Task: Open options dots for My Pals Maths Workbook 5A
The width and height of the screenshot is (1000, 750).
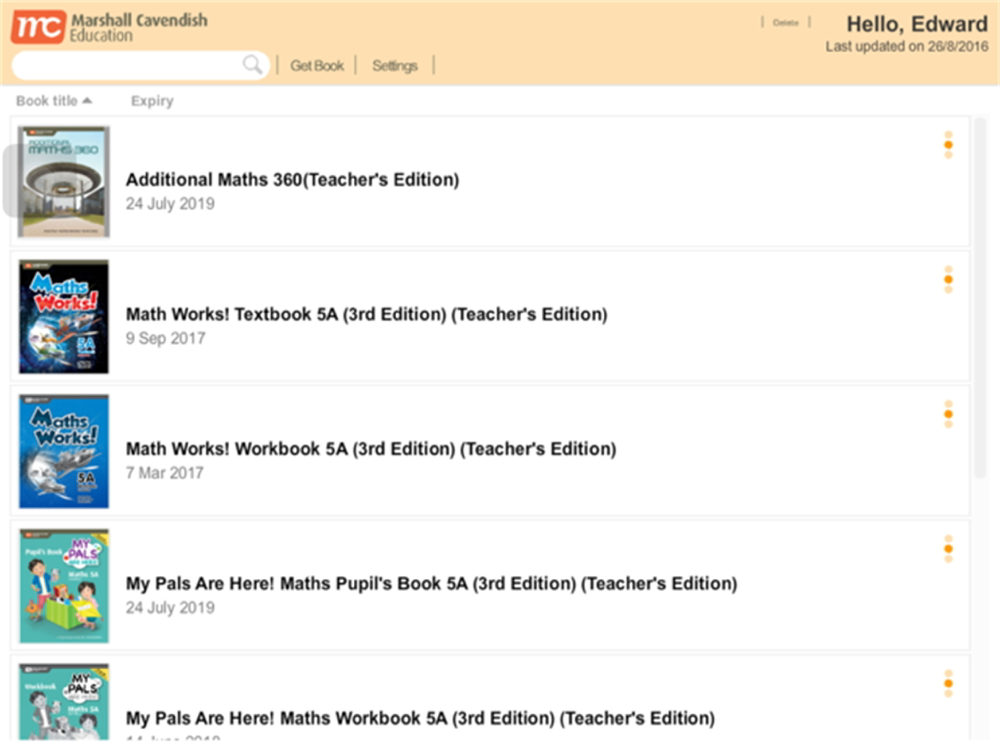Action: 948,683
